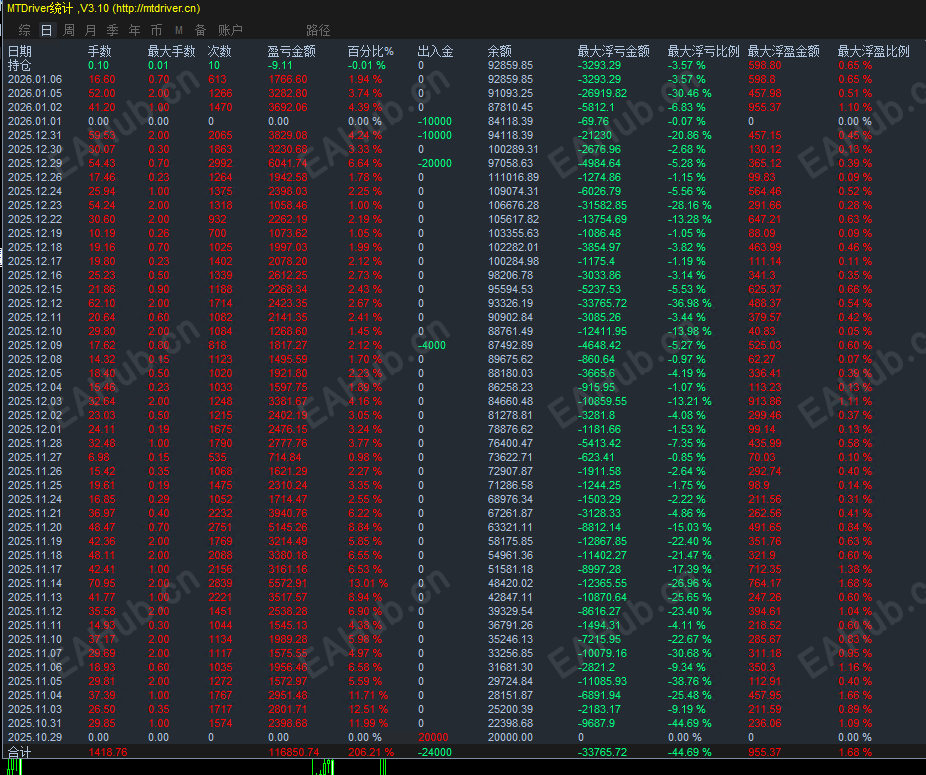Click the -38.76 % drawdown on 2025.11.05
The width and height of the screenshot is (926, 775).
(690, 681)
